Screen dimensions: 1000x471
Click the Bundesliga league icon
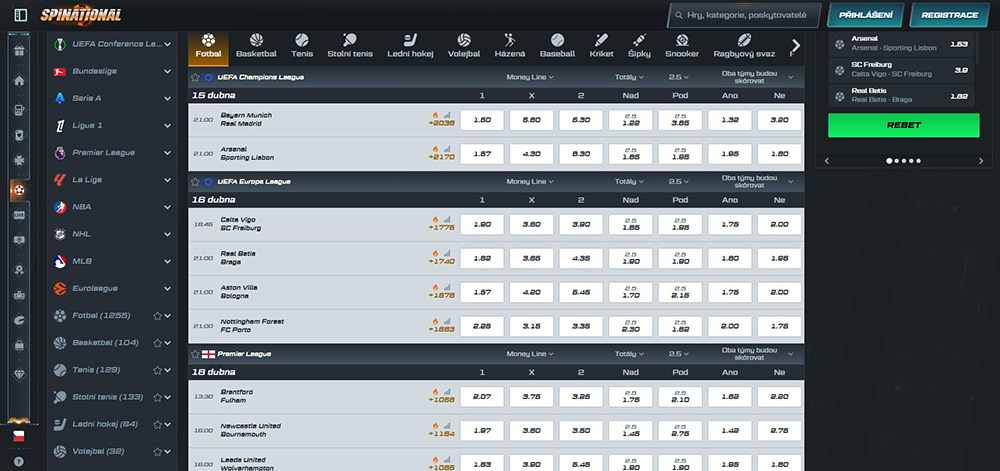60,71
